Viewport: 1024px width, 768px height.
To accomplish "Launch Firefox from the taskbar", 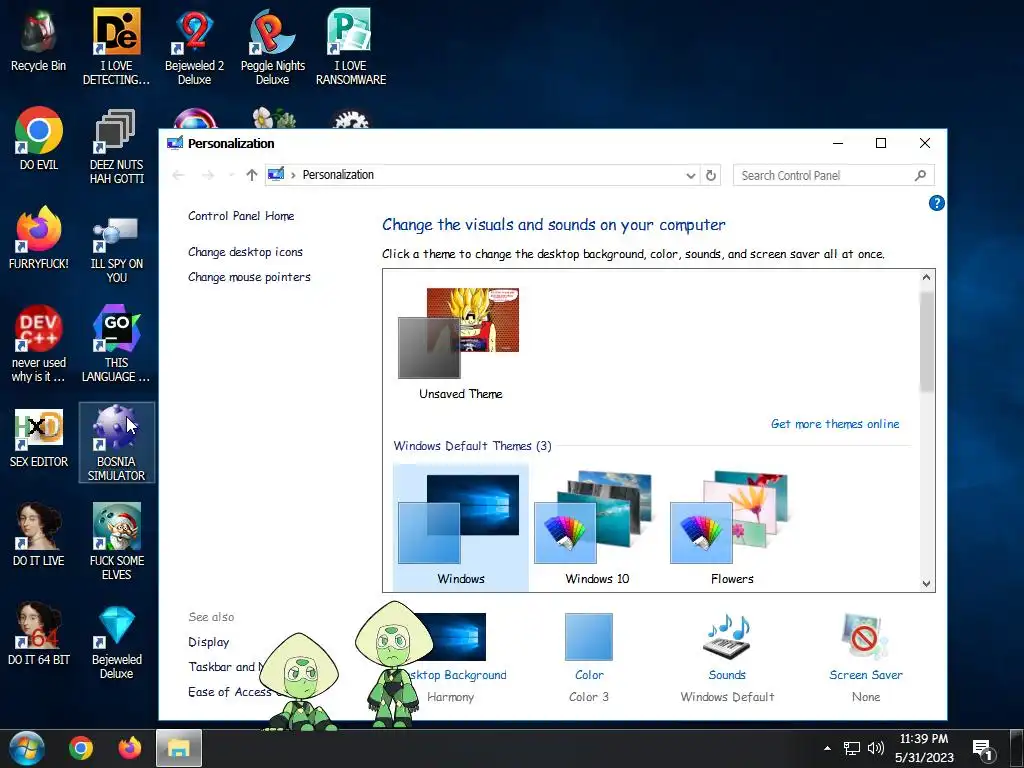I will (x=130, y=748).
